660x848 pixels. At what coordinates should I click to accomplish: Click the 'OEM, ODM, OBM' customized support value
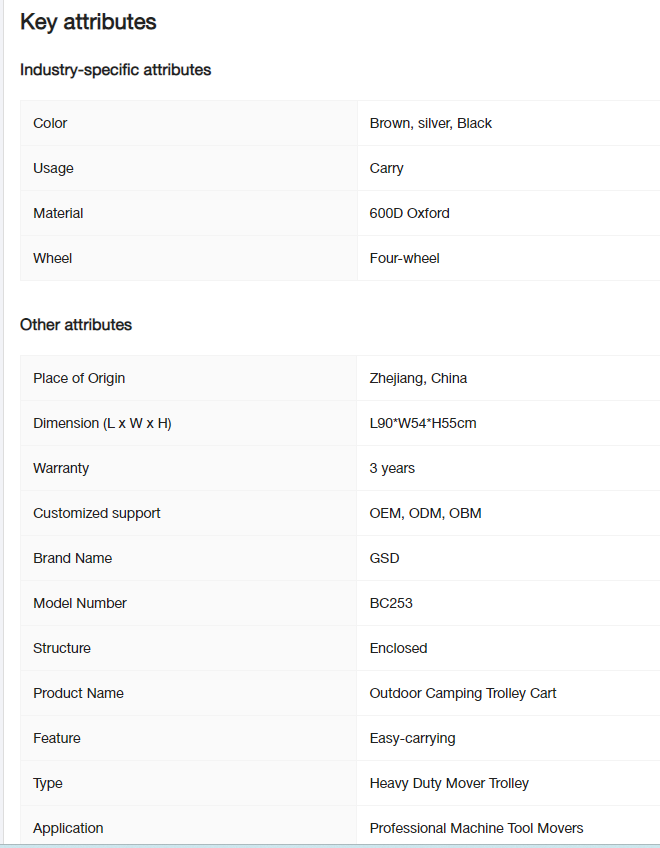425,513
